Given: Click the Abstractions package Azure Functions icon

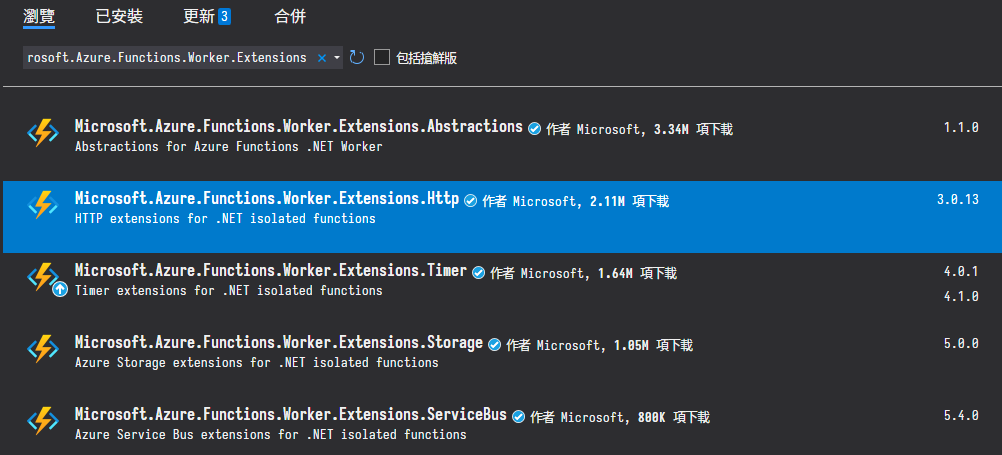Looking at the screenshot, I should [43, 133].
